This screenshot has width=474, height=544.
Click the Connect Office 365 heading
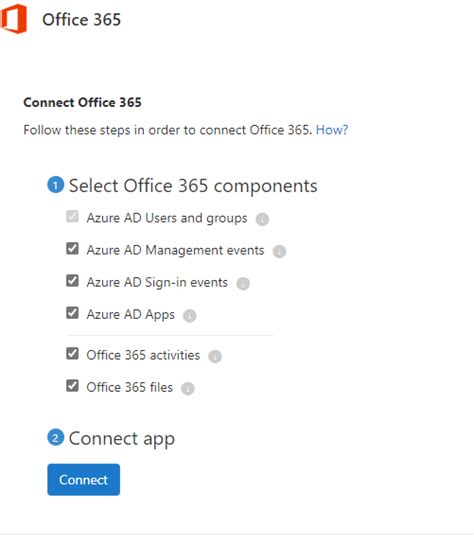(82, 102)
